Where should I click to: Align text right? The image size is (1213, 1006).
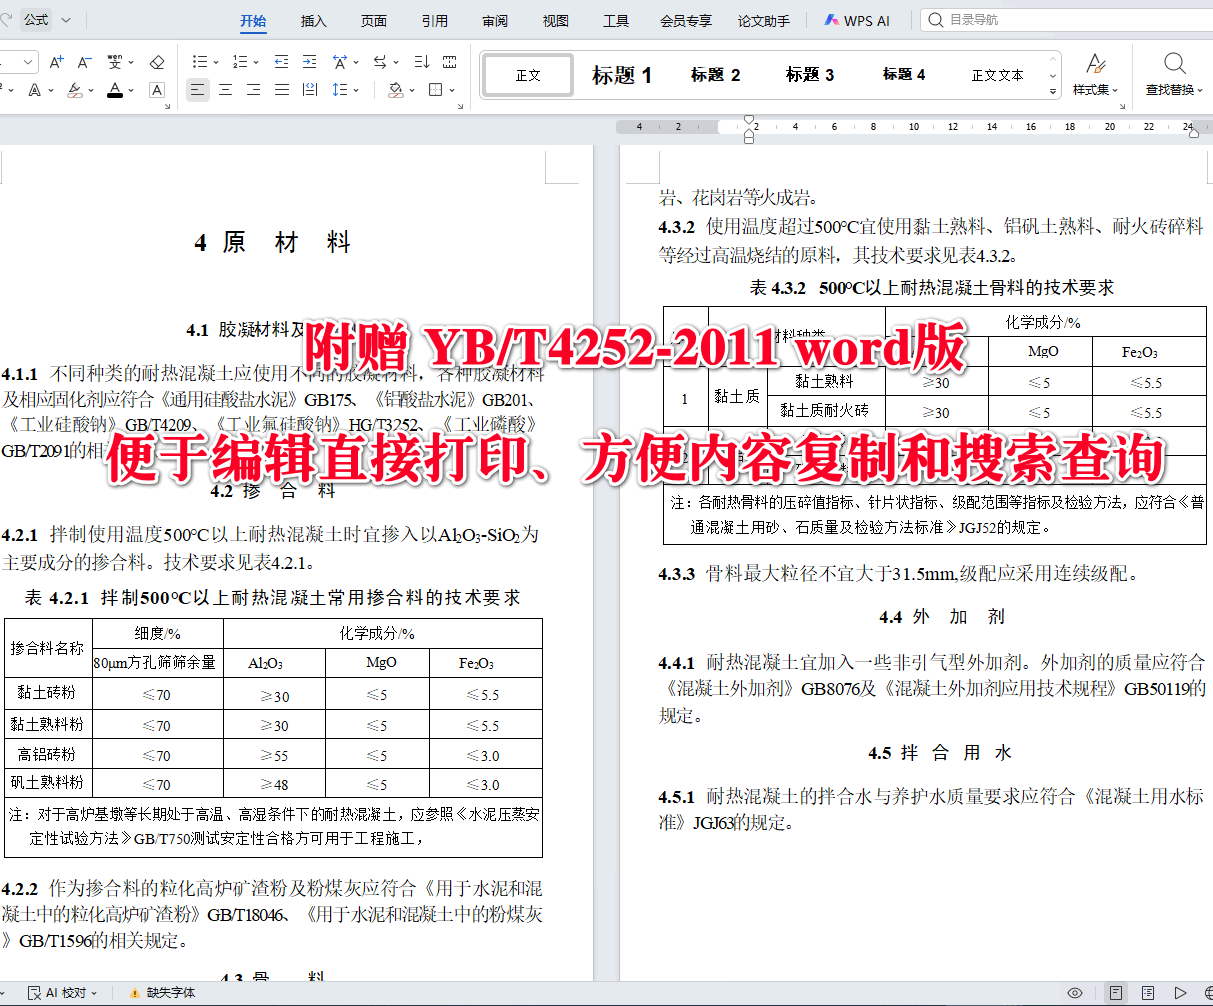(x=254, y=90)
